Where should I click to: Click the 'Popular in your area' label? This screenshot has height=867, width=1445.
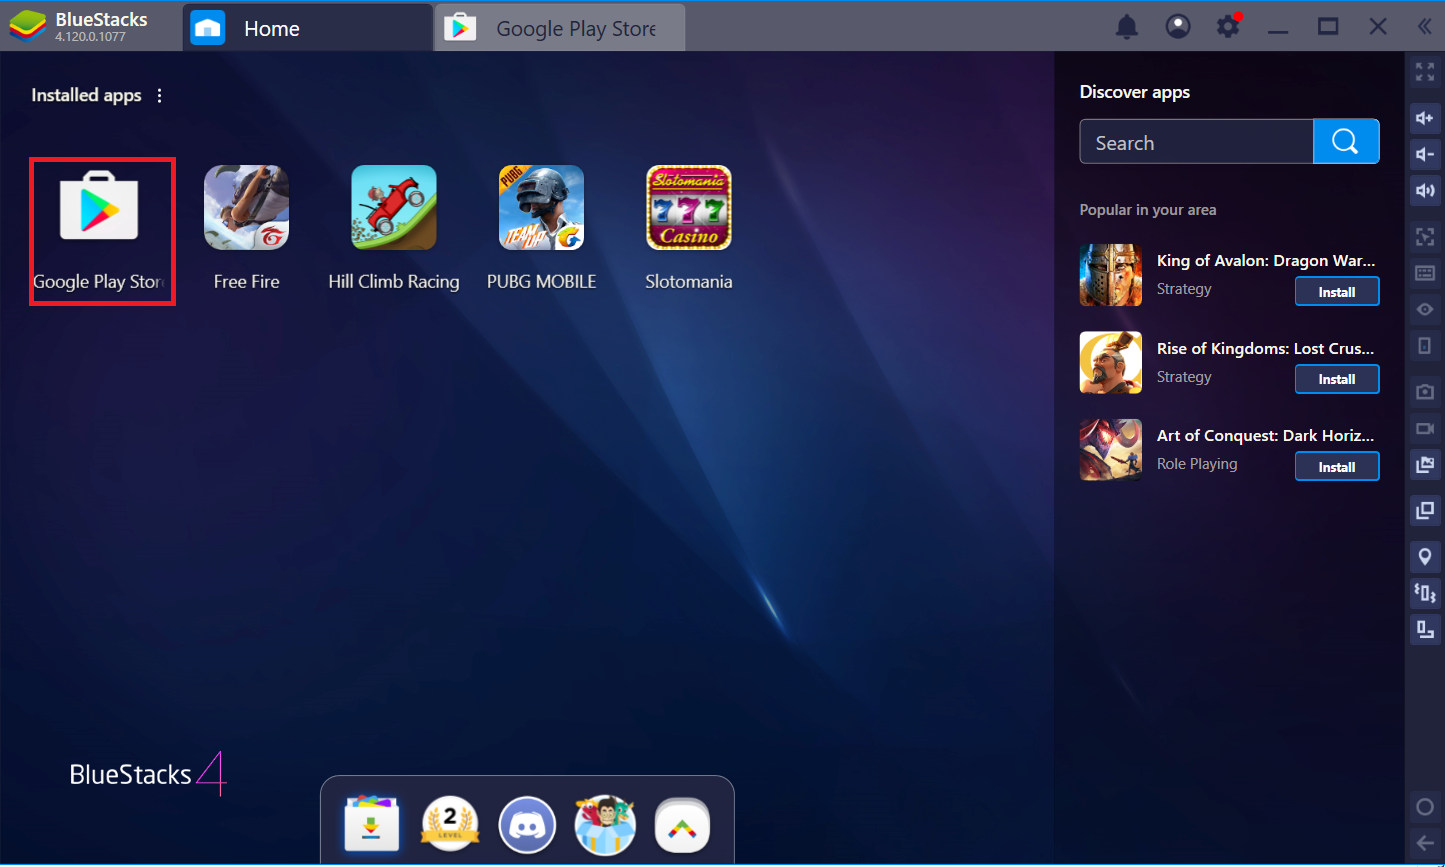pos(1148,210)
